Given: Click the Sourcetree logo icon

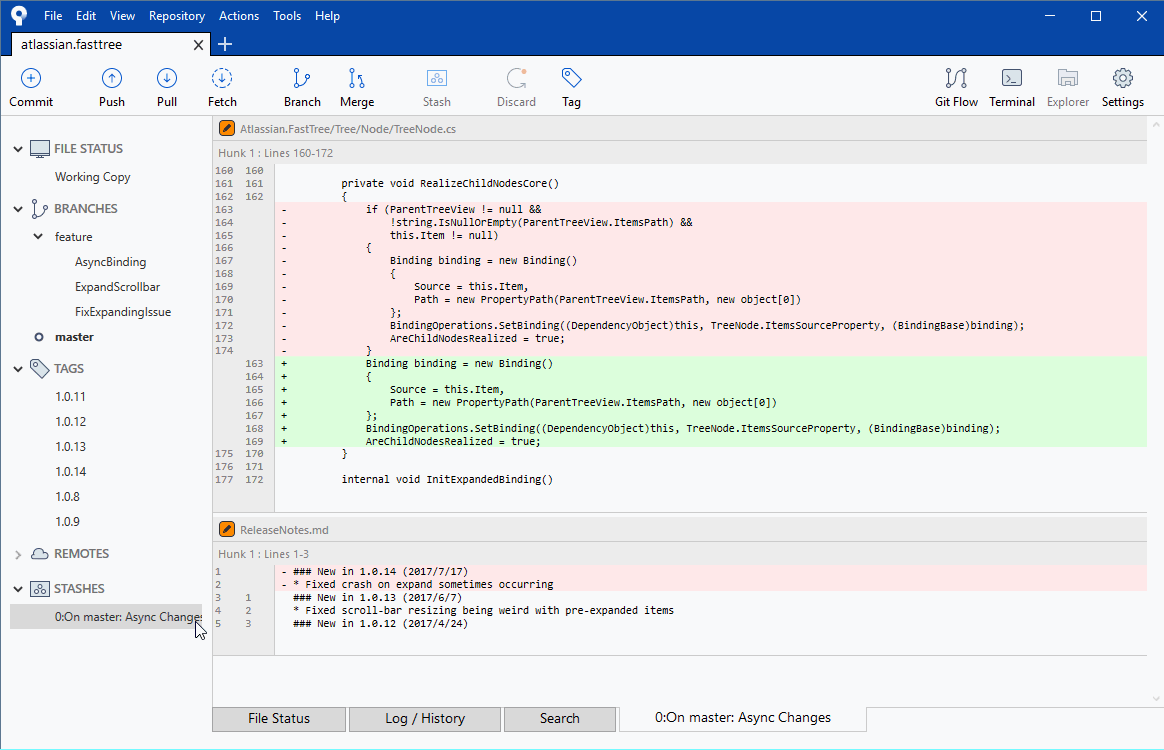Looking at the screenshot, I should click(19, 16).
